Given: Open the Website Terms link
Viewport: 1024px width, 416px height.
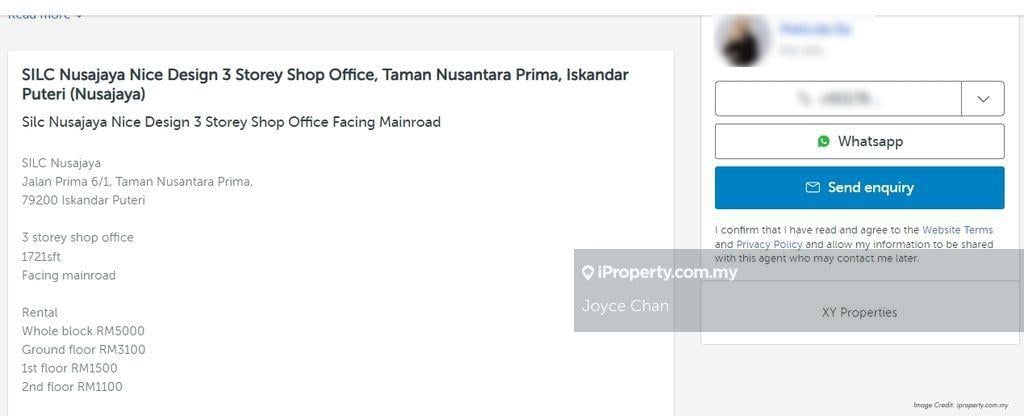Looking at the screenshot, I should pos(957,230).
